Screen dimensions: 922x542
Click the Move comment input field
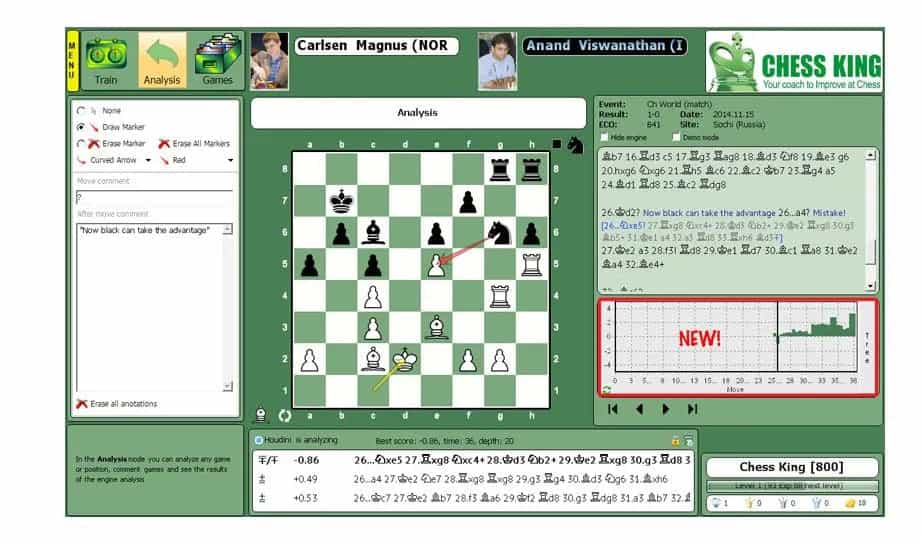pyautogui.click(x=155, y=197)
